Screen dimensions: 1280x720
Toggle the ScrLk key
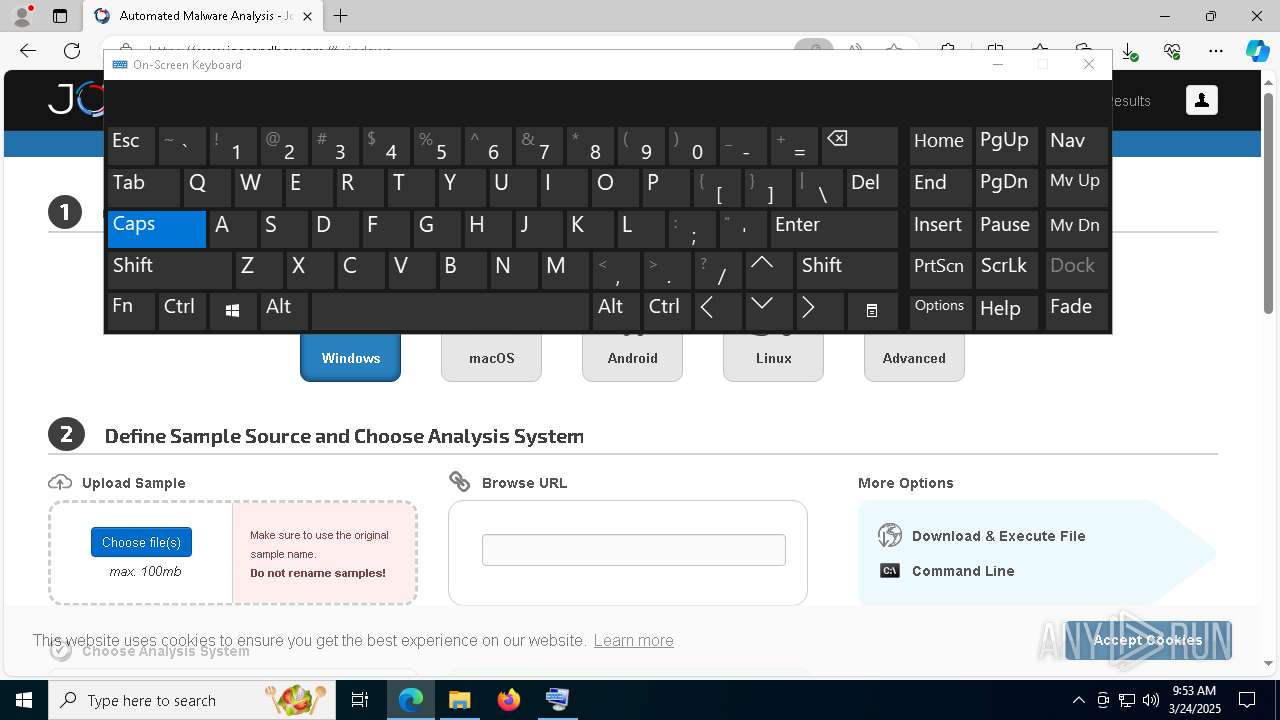pyautogui.click(x=1007, y=269)
